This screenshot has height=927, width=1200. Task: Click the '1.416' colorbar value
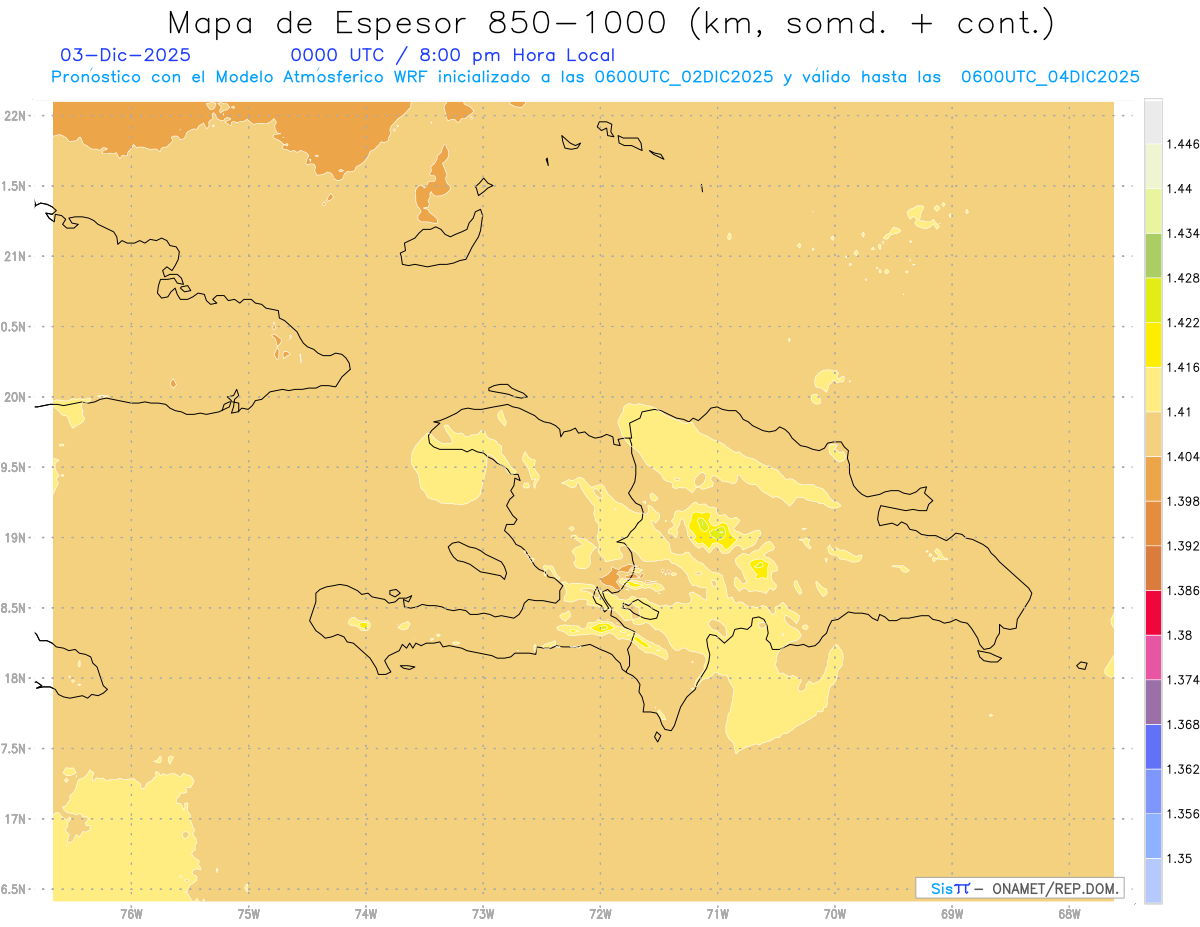[1181, 367]
